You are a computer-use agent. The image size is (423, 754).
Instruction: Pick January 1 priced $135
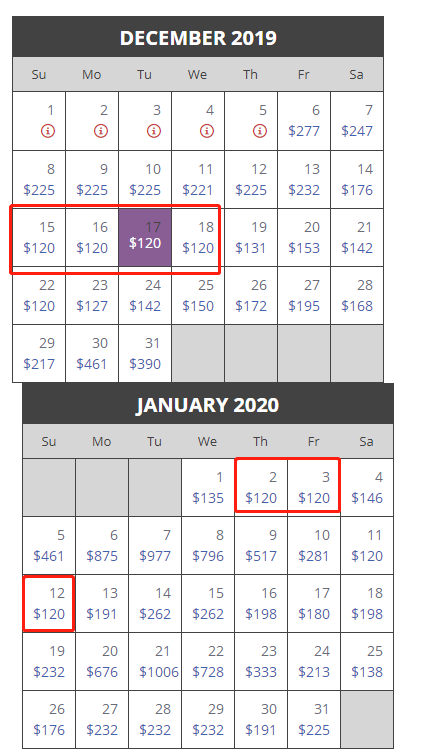tap(208, 488)
